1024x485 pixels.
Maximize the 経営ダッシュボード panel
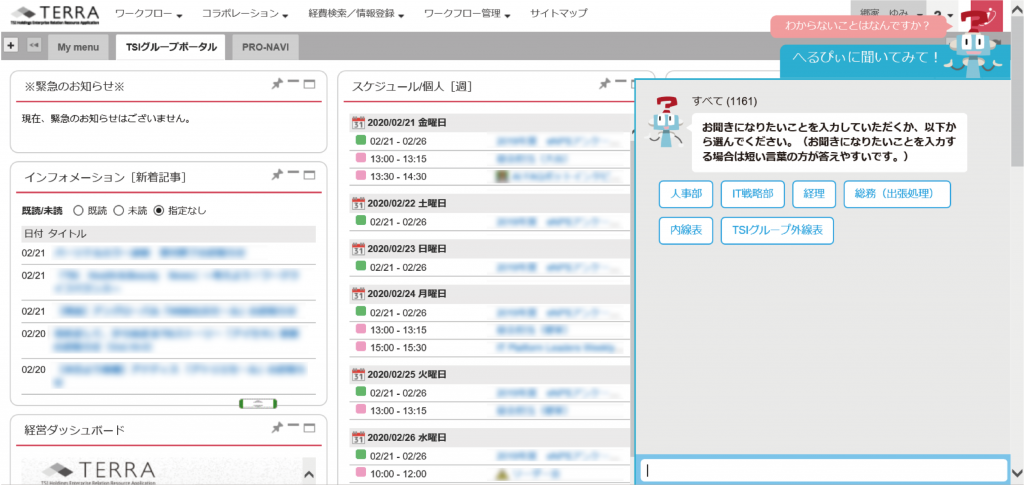(310, 428)
